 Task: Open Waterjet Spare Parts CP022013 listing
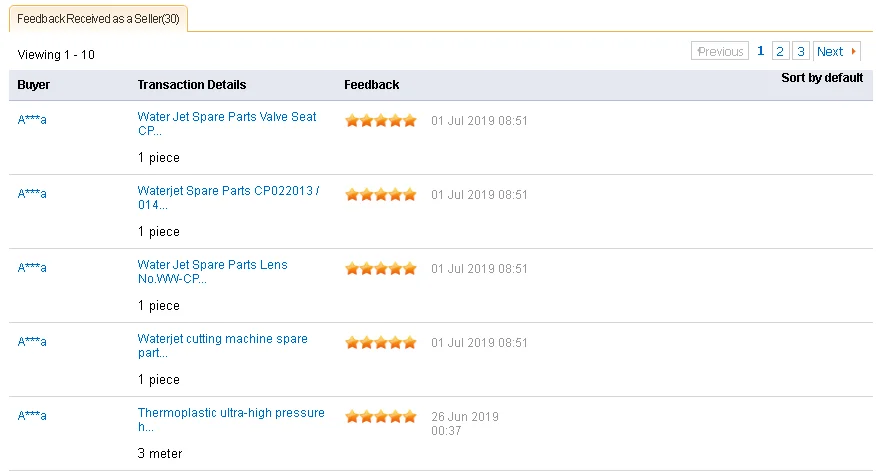tap(228, 198)
